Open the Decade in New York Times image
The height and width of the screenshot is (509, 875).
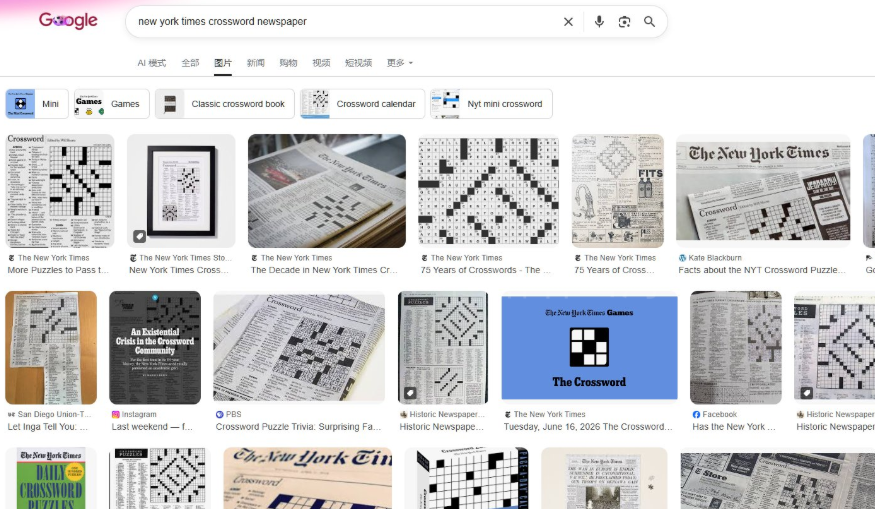pyautogui.click(x=327, y=191)
